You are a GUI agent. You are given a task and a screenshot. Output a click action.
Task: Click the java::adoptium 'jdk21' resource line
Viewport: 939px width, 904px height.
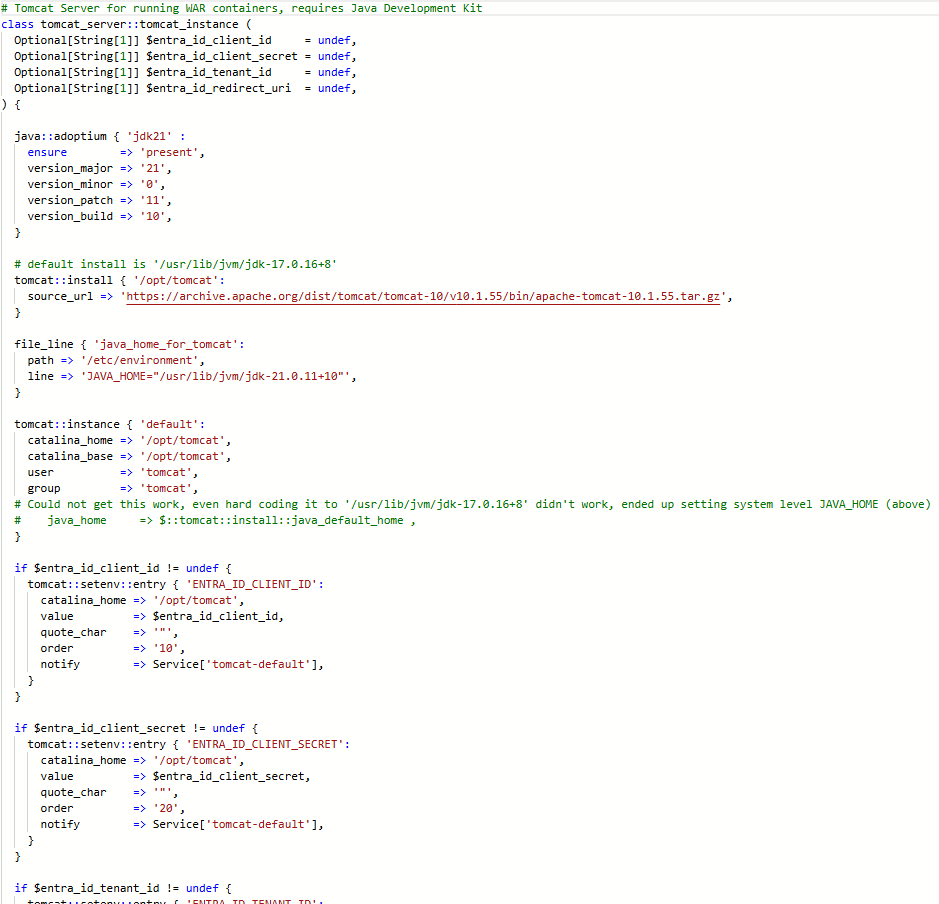pyautogui.click(x=100, y=136)
